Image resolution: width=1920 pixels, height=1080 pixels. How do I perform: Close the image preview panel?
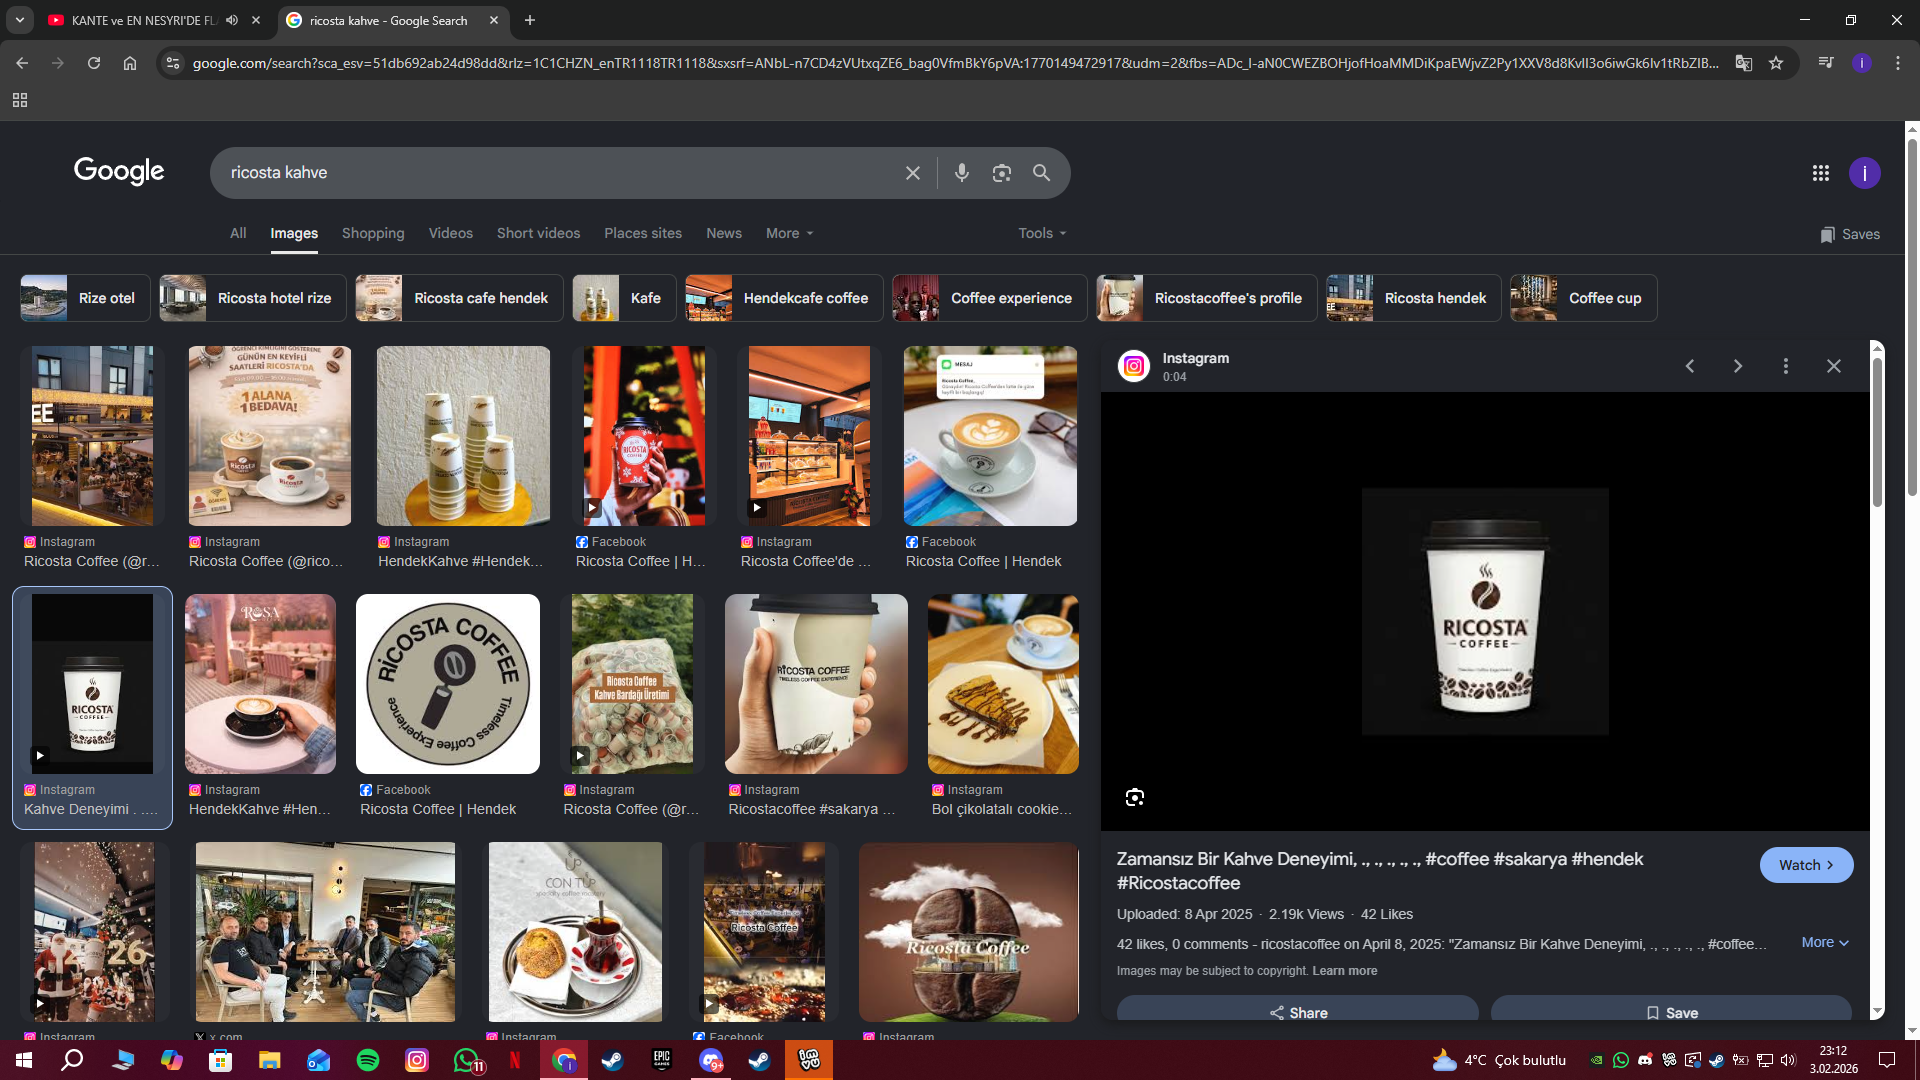click(1834, 366)
